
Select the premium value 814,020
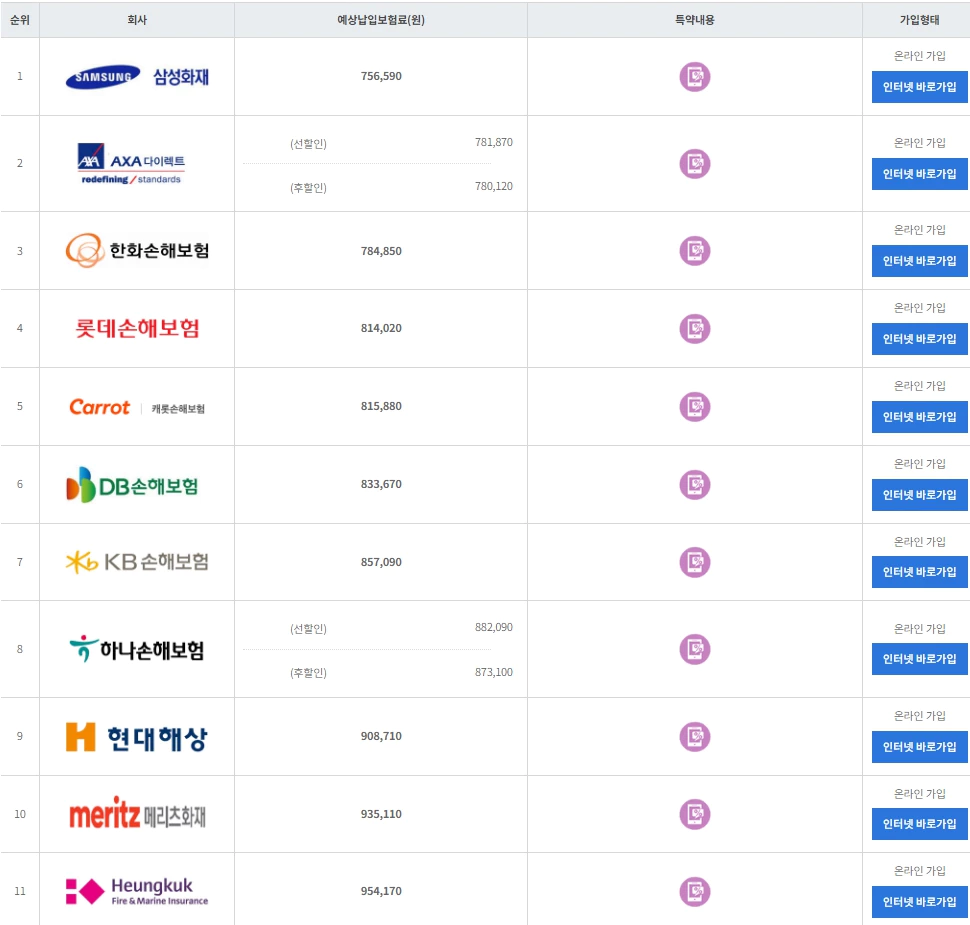click(x=381, y=328)
